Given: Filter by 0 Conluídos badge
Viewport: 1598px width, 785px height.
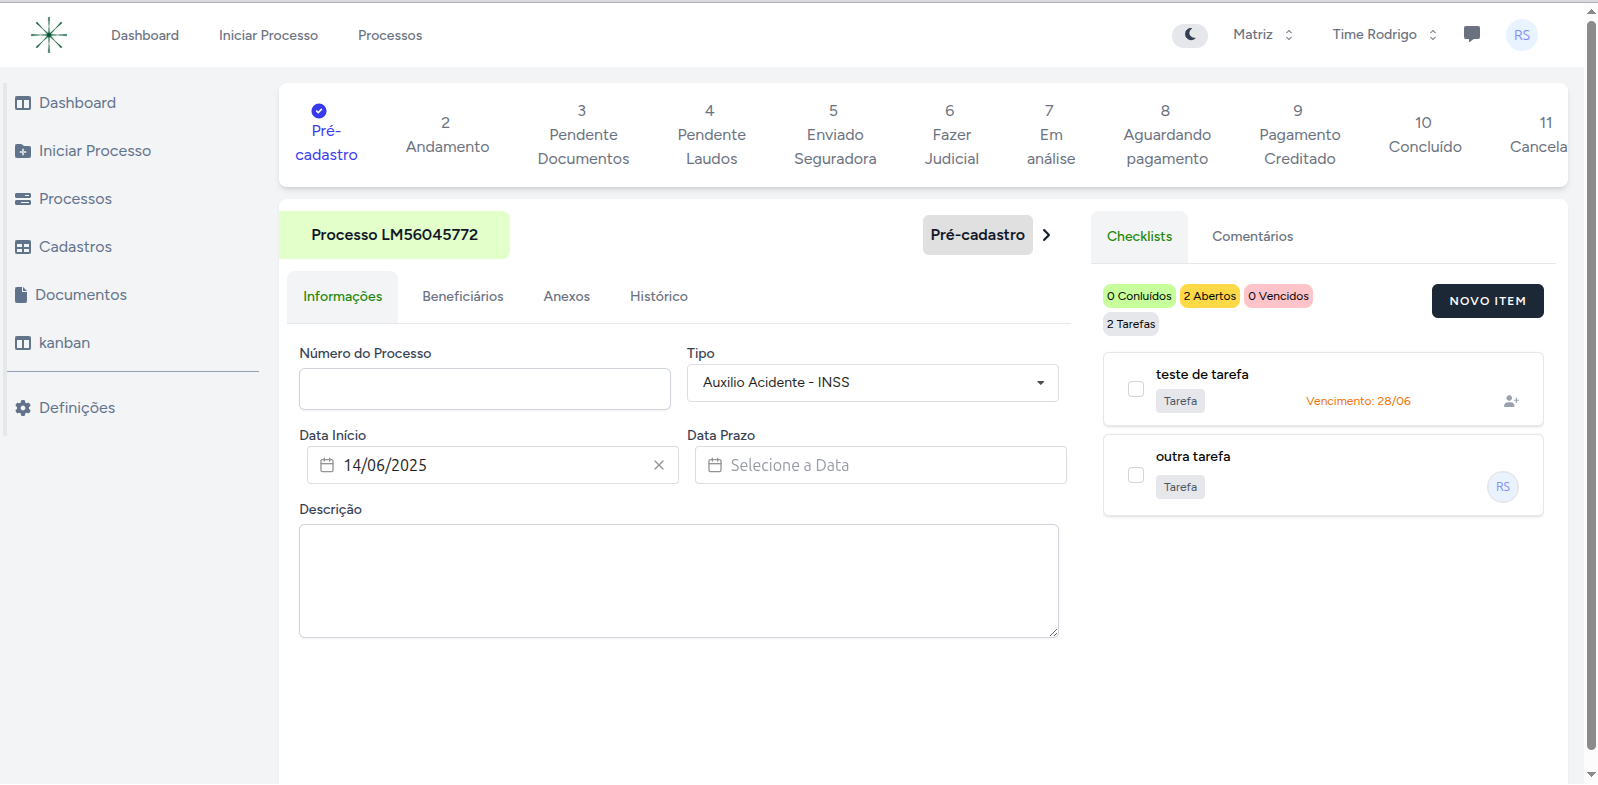Looking at the screenshot, I should pos(1139,296).
